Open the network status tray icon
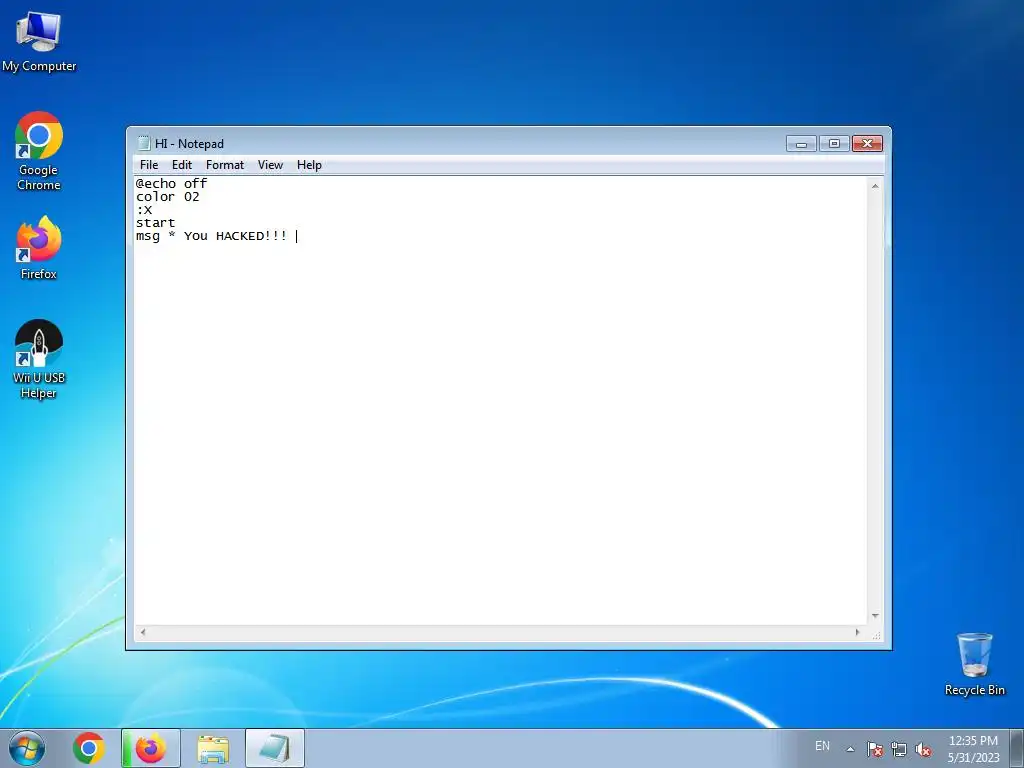This screenshot has height=768, width=1024. click(899, 749)
